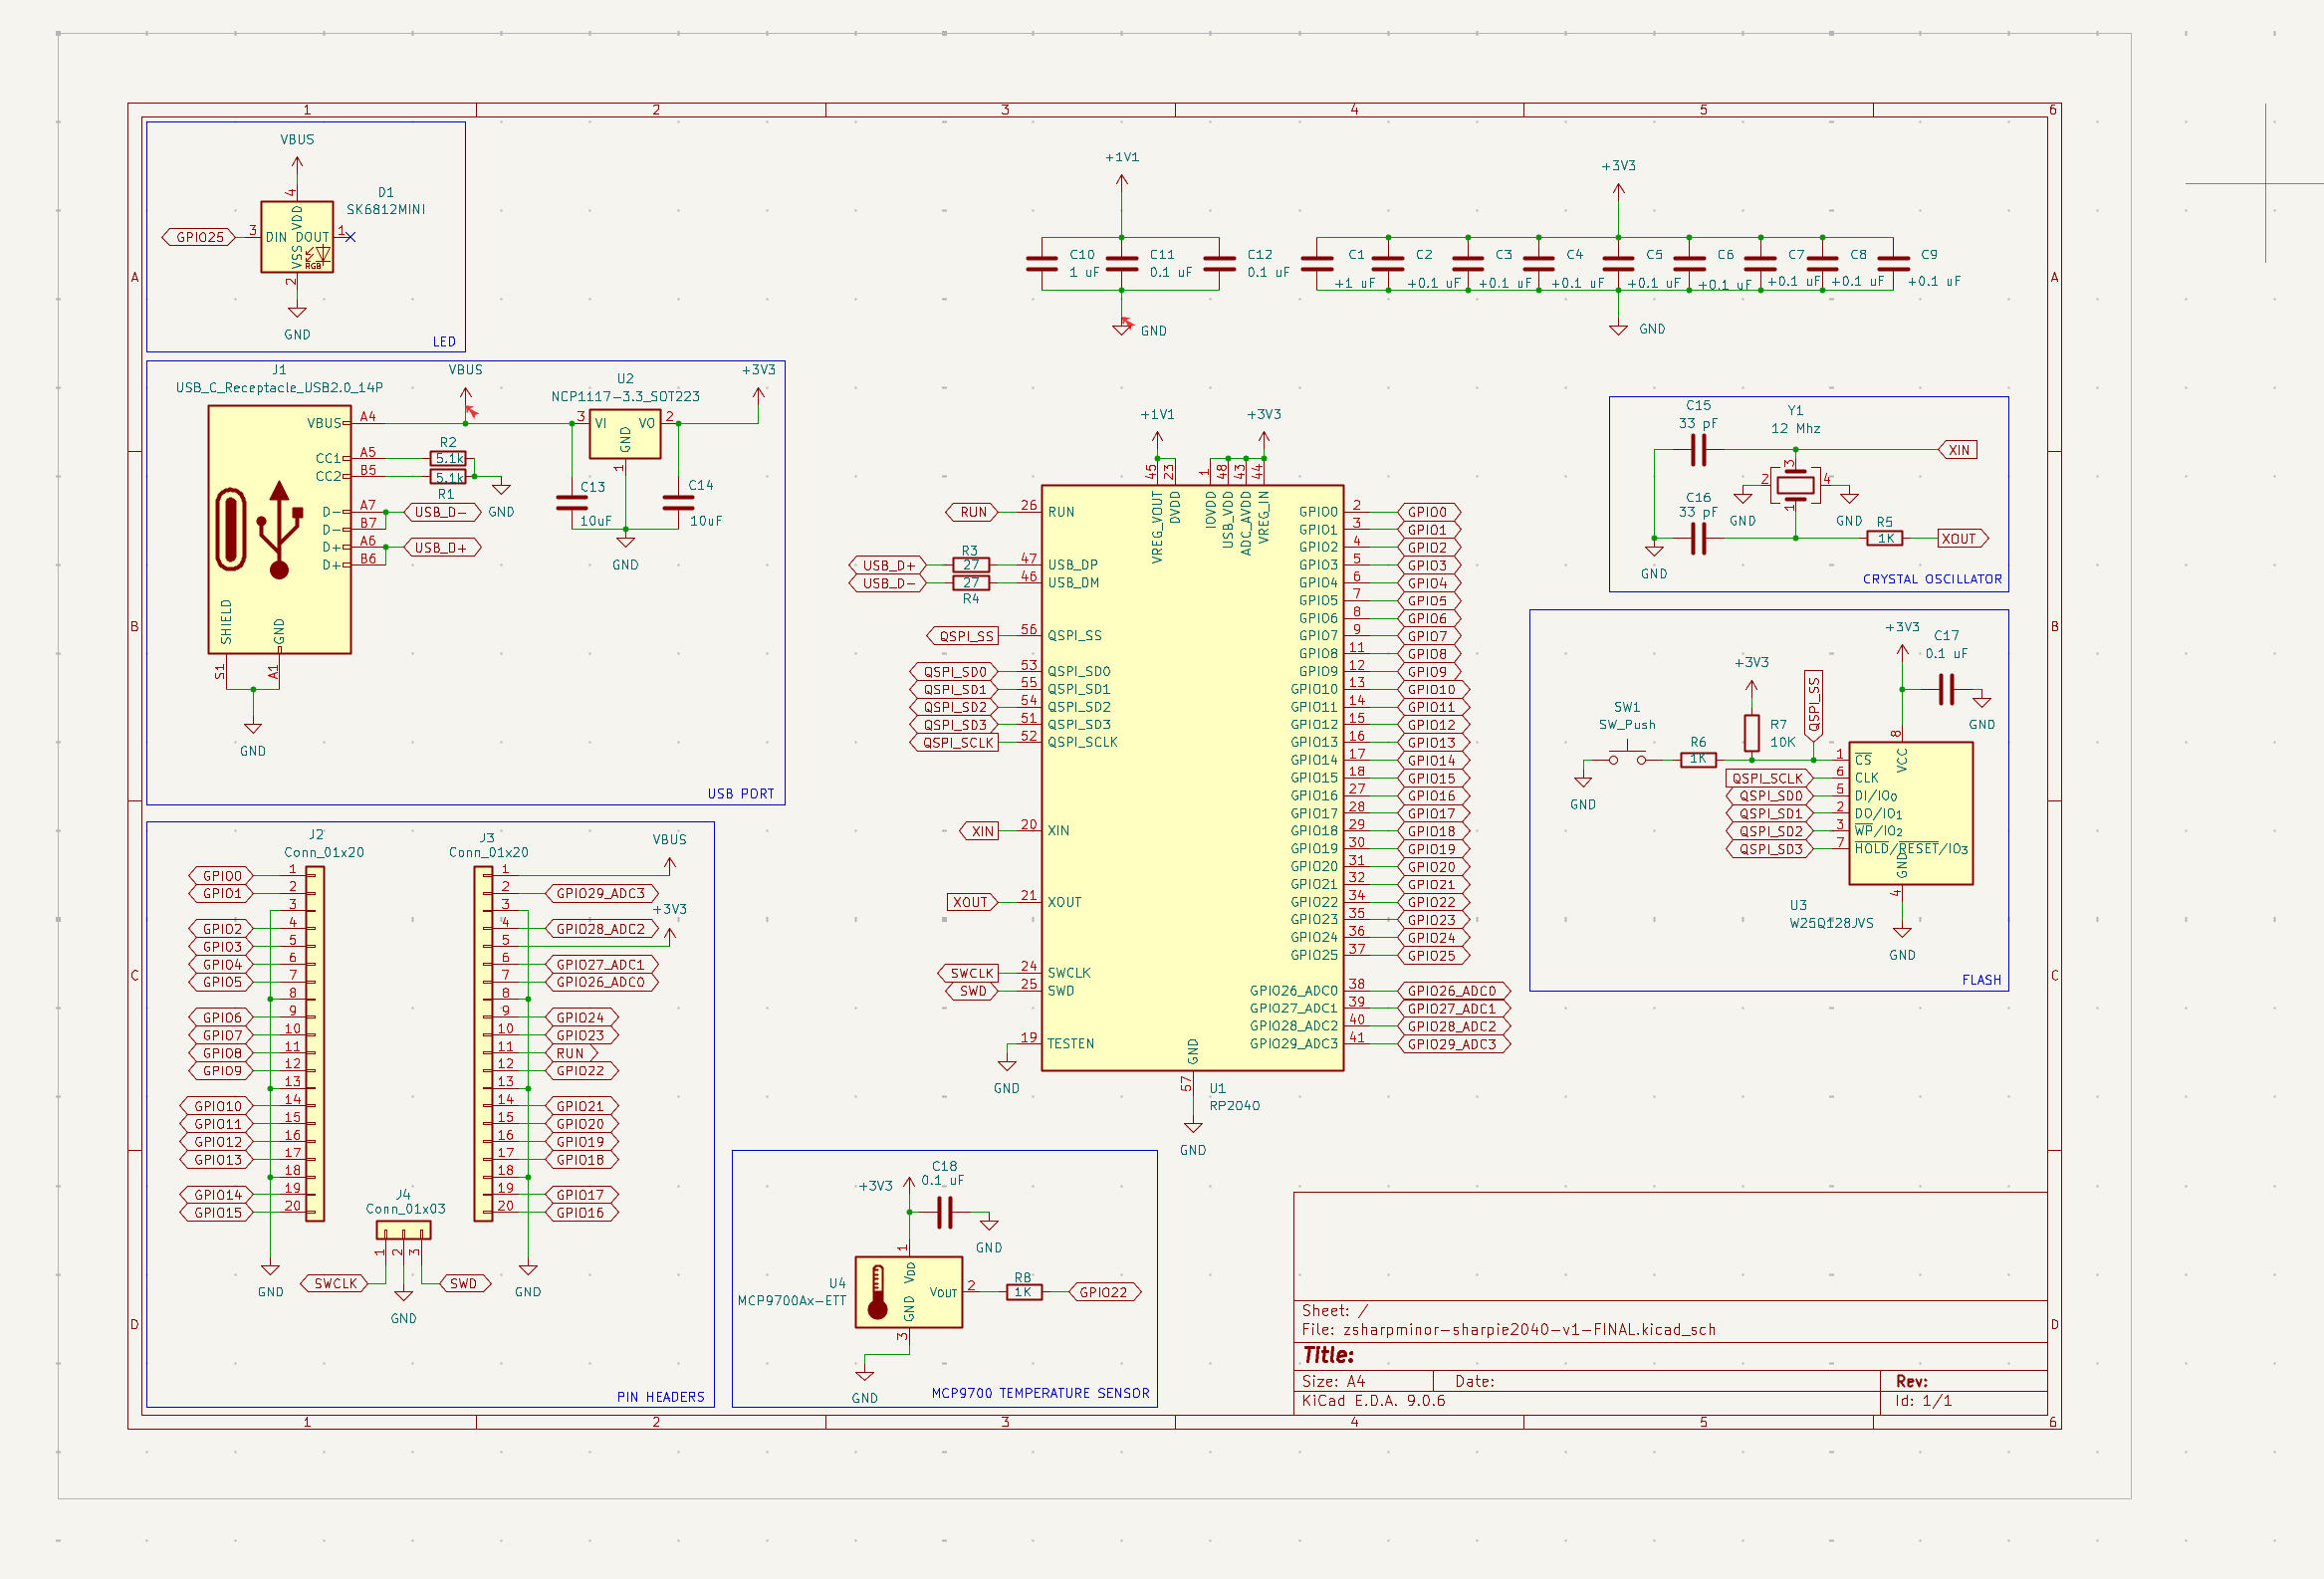Select the NCP1117 regulator symbol U2
This screenshot has width=2324, height=1579.
click(625, 433)
